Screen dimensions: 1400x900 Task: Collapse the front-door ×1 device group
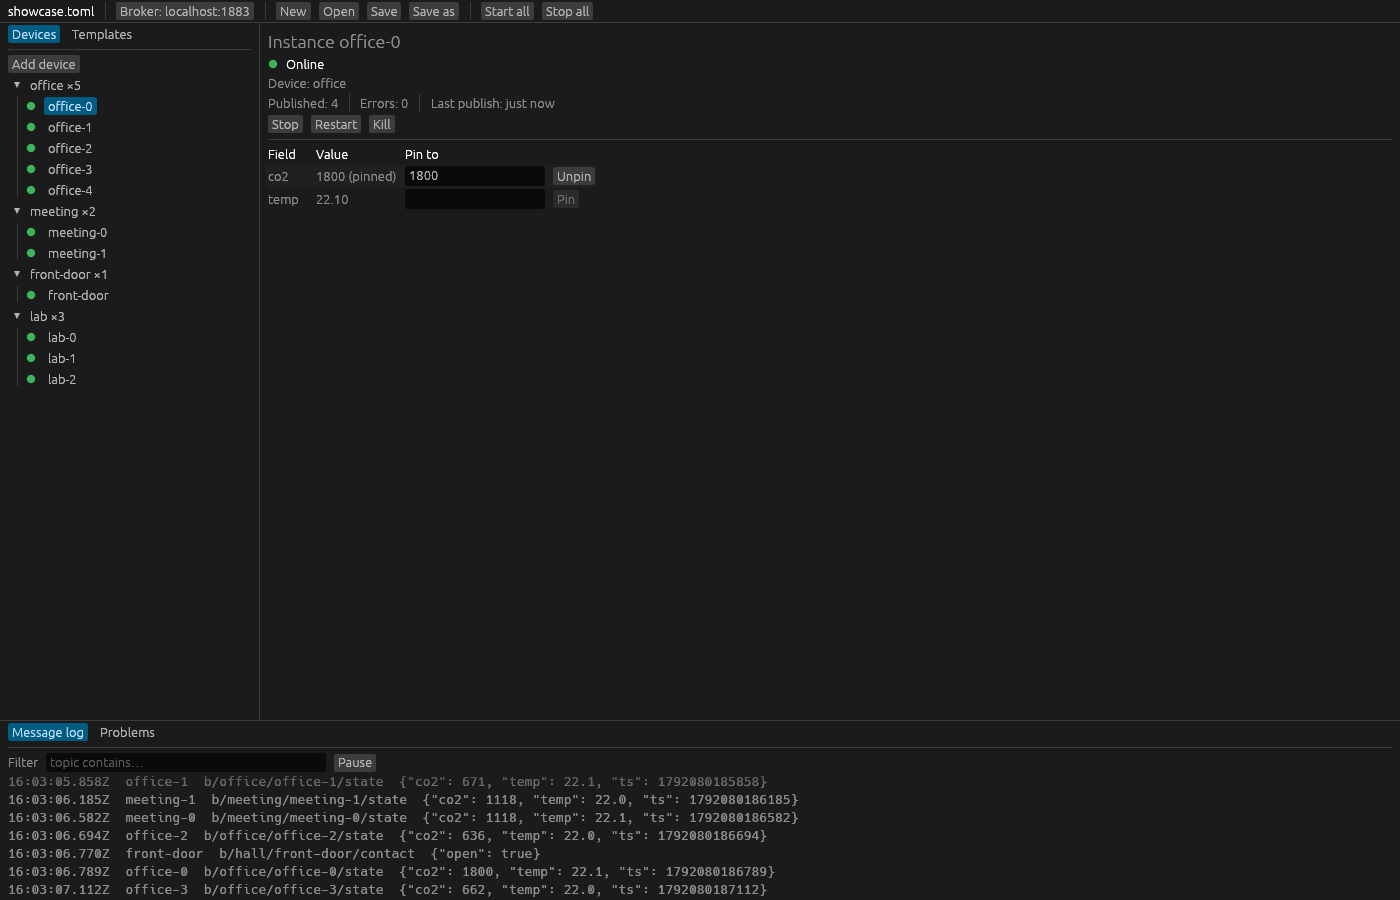click(x=17, y=274)
